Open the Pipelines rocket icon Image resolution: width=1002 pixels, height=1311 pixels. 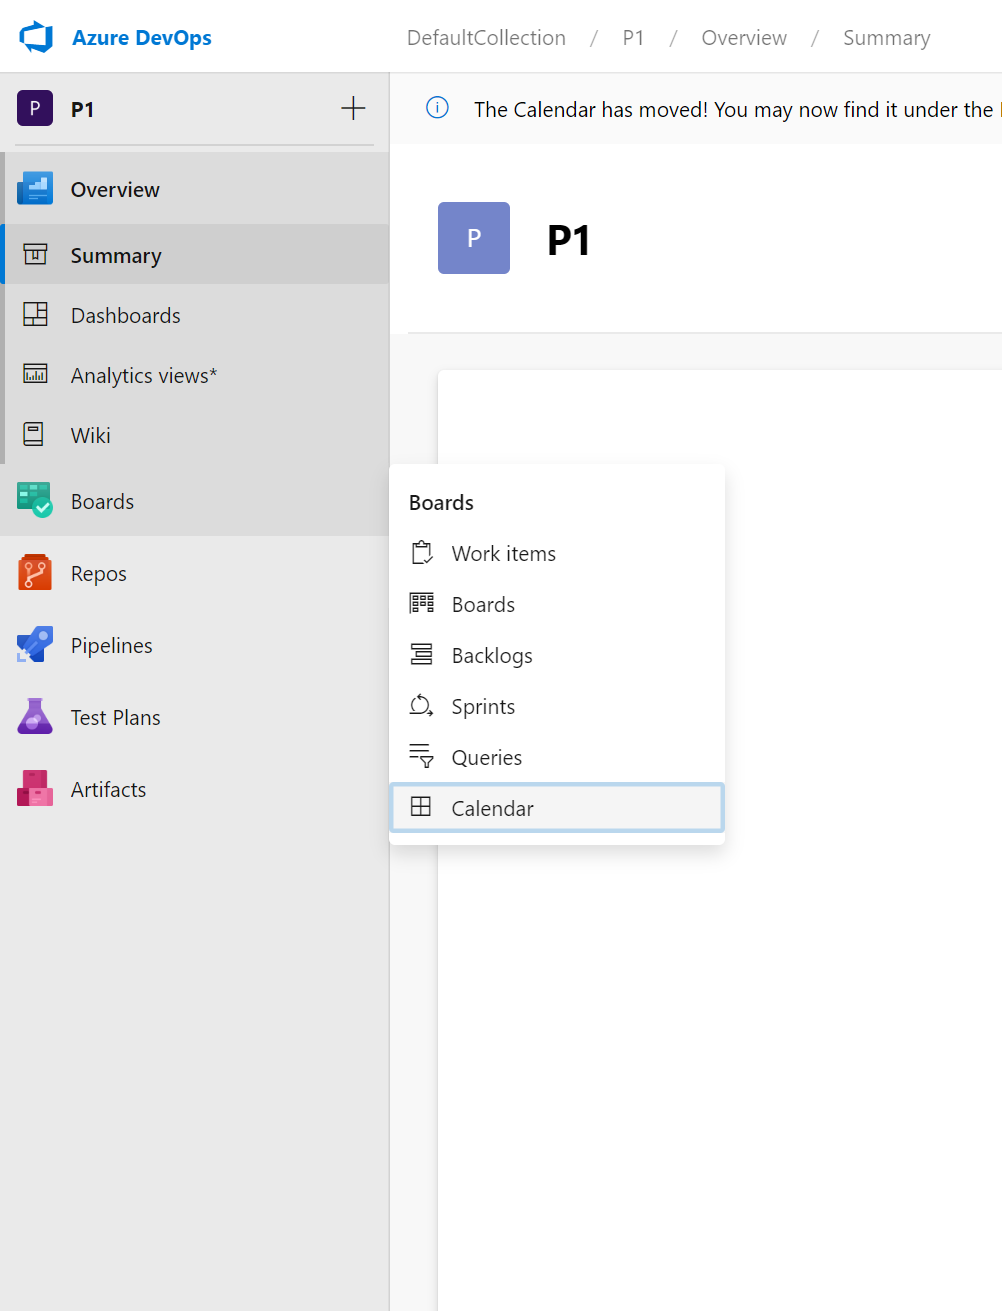[35, 645]
